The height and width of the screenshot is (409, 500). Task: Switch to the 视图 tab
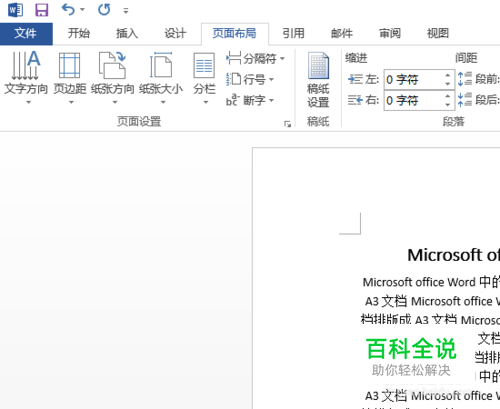coord(438,33)
